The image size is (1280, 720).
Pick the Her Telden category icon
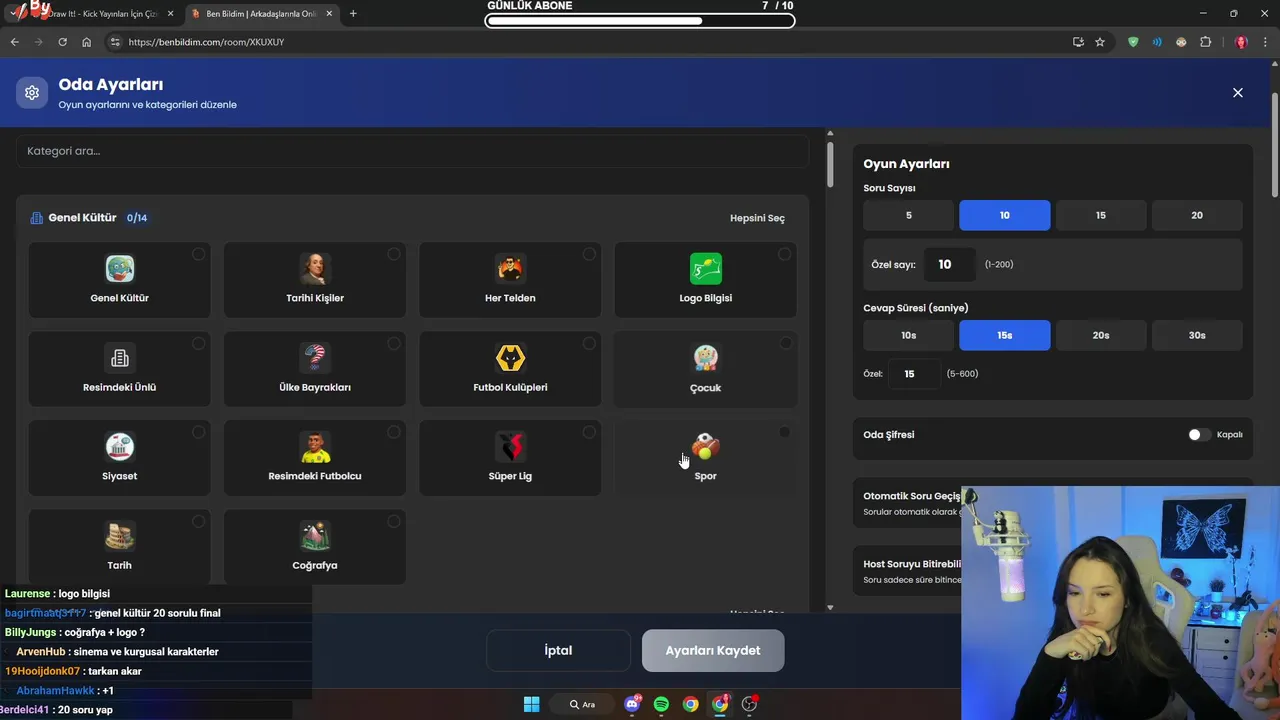[510, 268]
